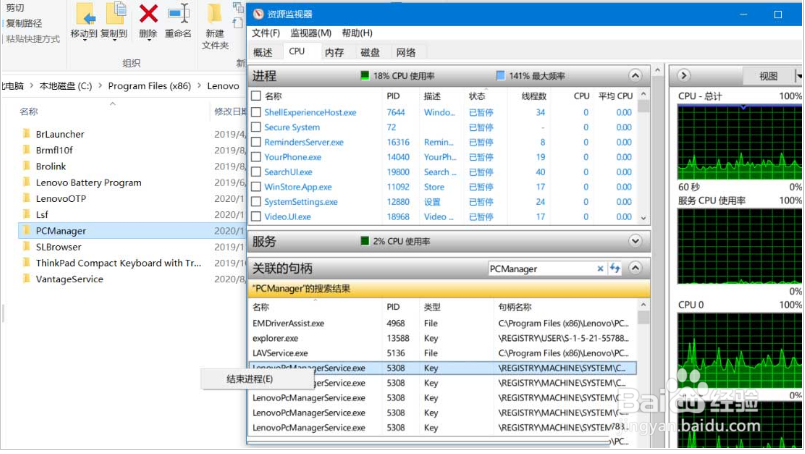Click the BrLauncher folder icon
805x454 pixels.
tap(27, 134)
